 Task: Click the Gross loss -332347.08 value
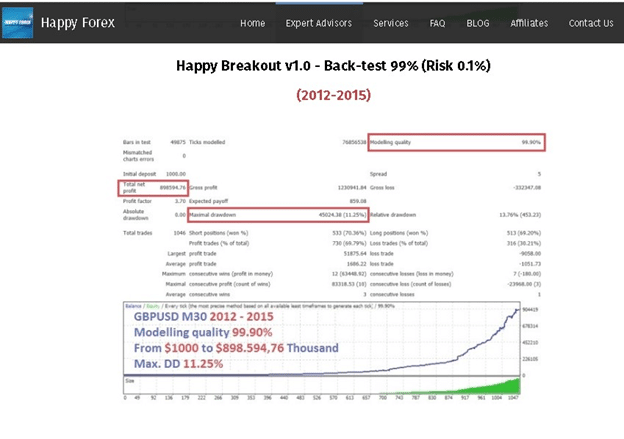click(x=527, y=187)
